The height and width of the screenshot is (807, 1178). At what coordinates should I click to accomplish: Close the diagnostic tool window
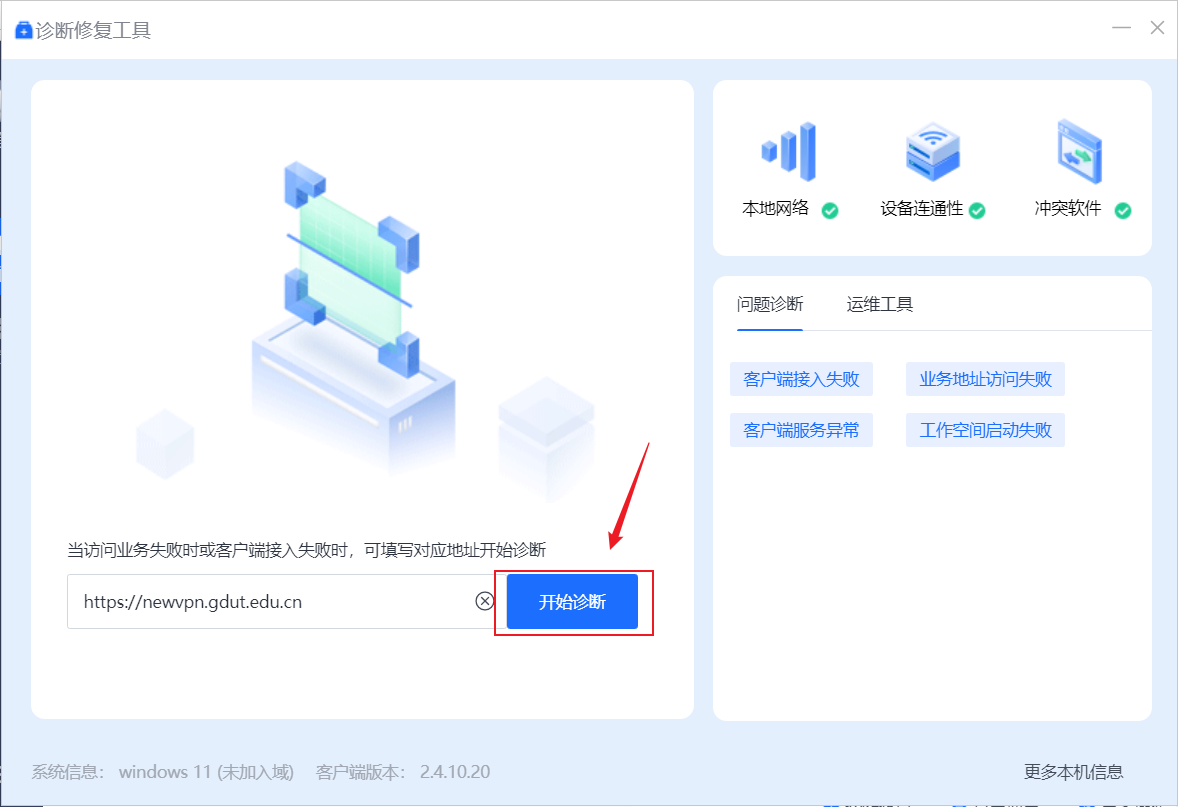(1157, 28)
